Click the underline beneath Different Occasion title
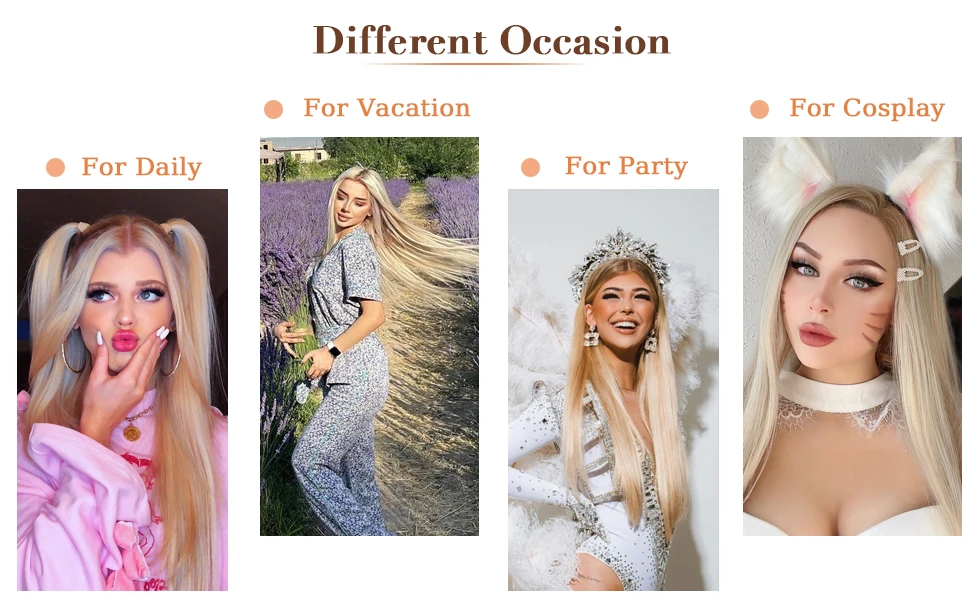The image size is (970, 600). coord(476,63)
